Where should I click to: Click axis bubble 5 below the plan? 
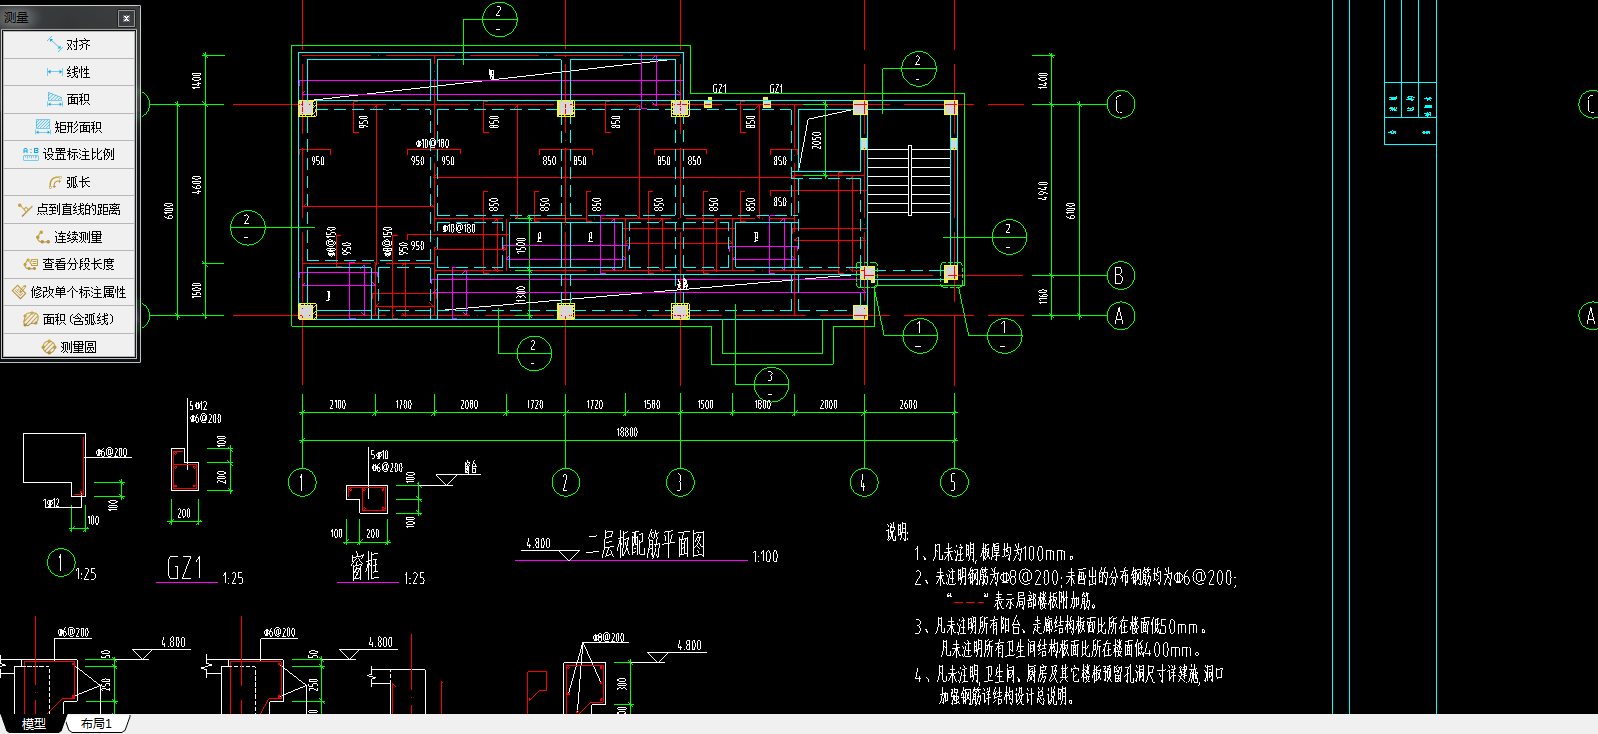(954, 483)
